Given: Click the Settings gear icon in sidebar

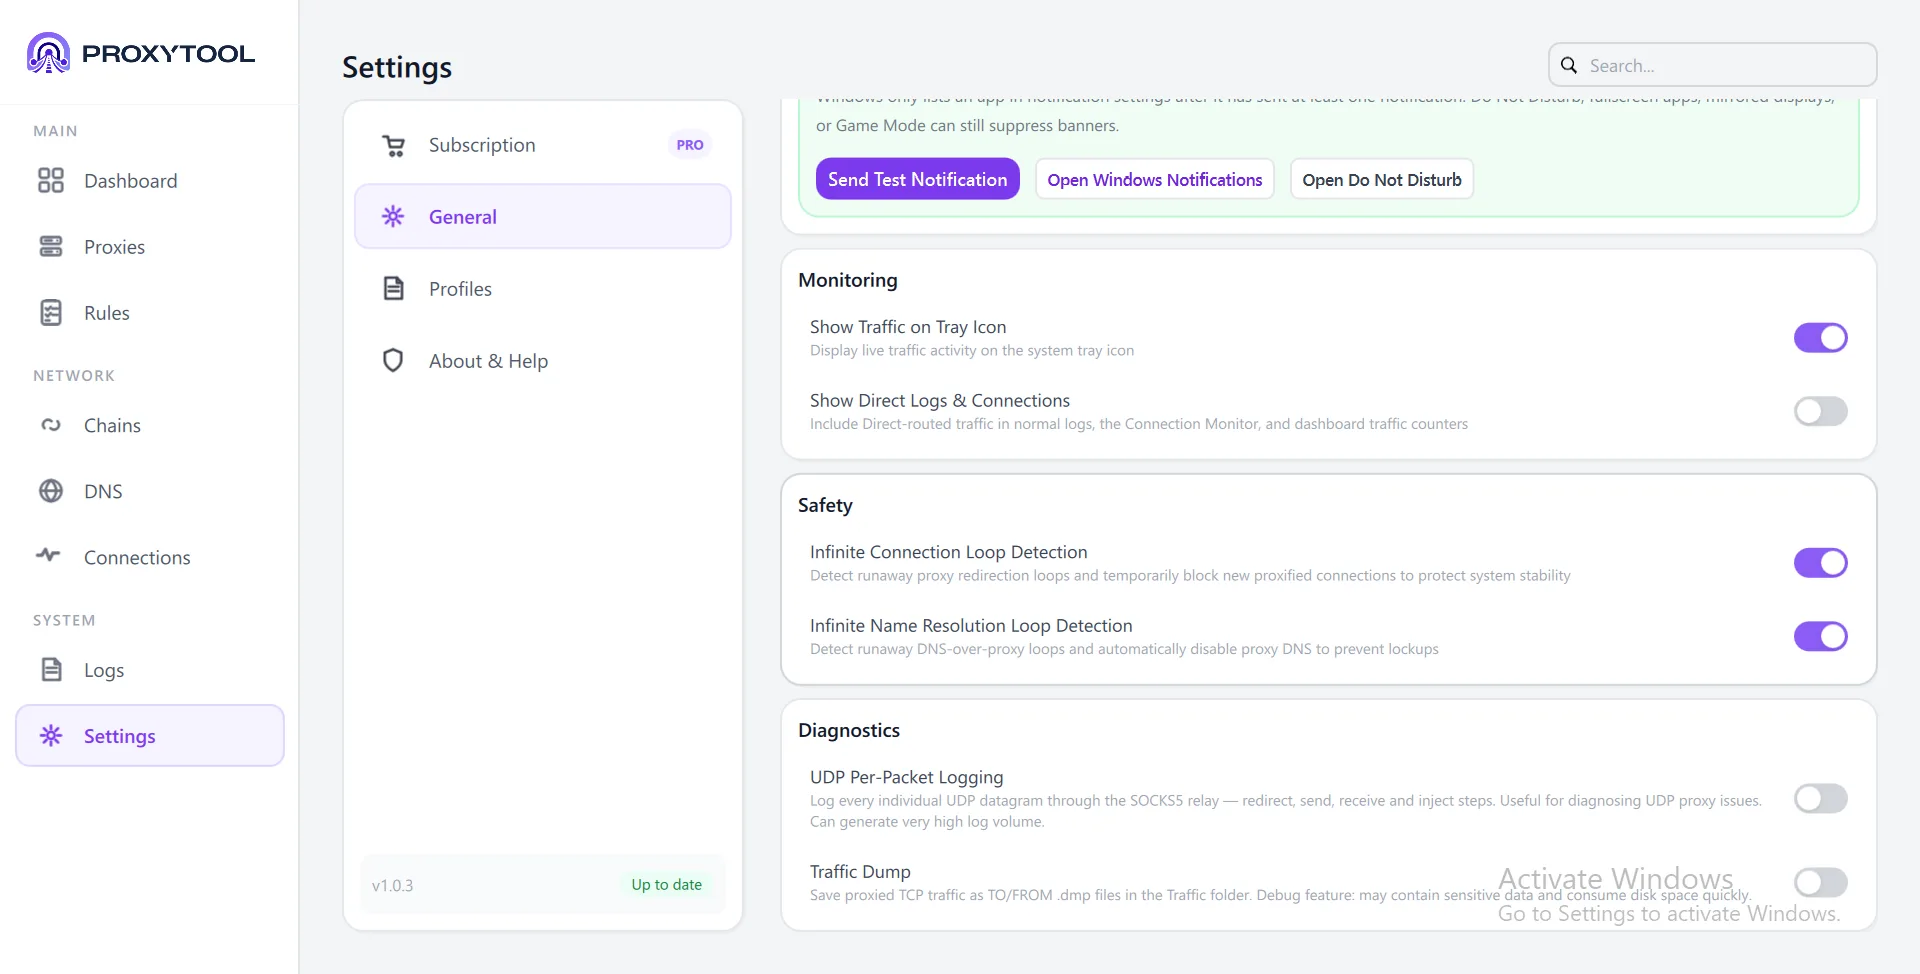Looking at the screenshot, I should 51,736.
